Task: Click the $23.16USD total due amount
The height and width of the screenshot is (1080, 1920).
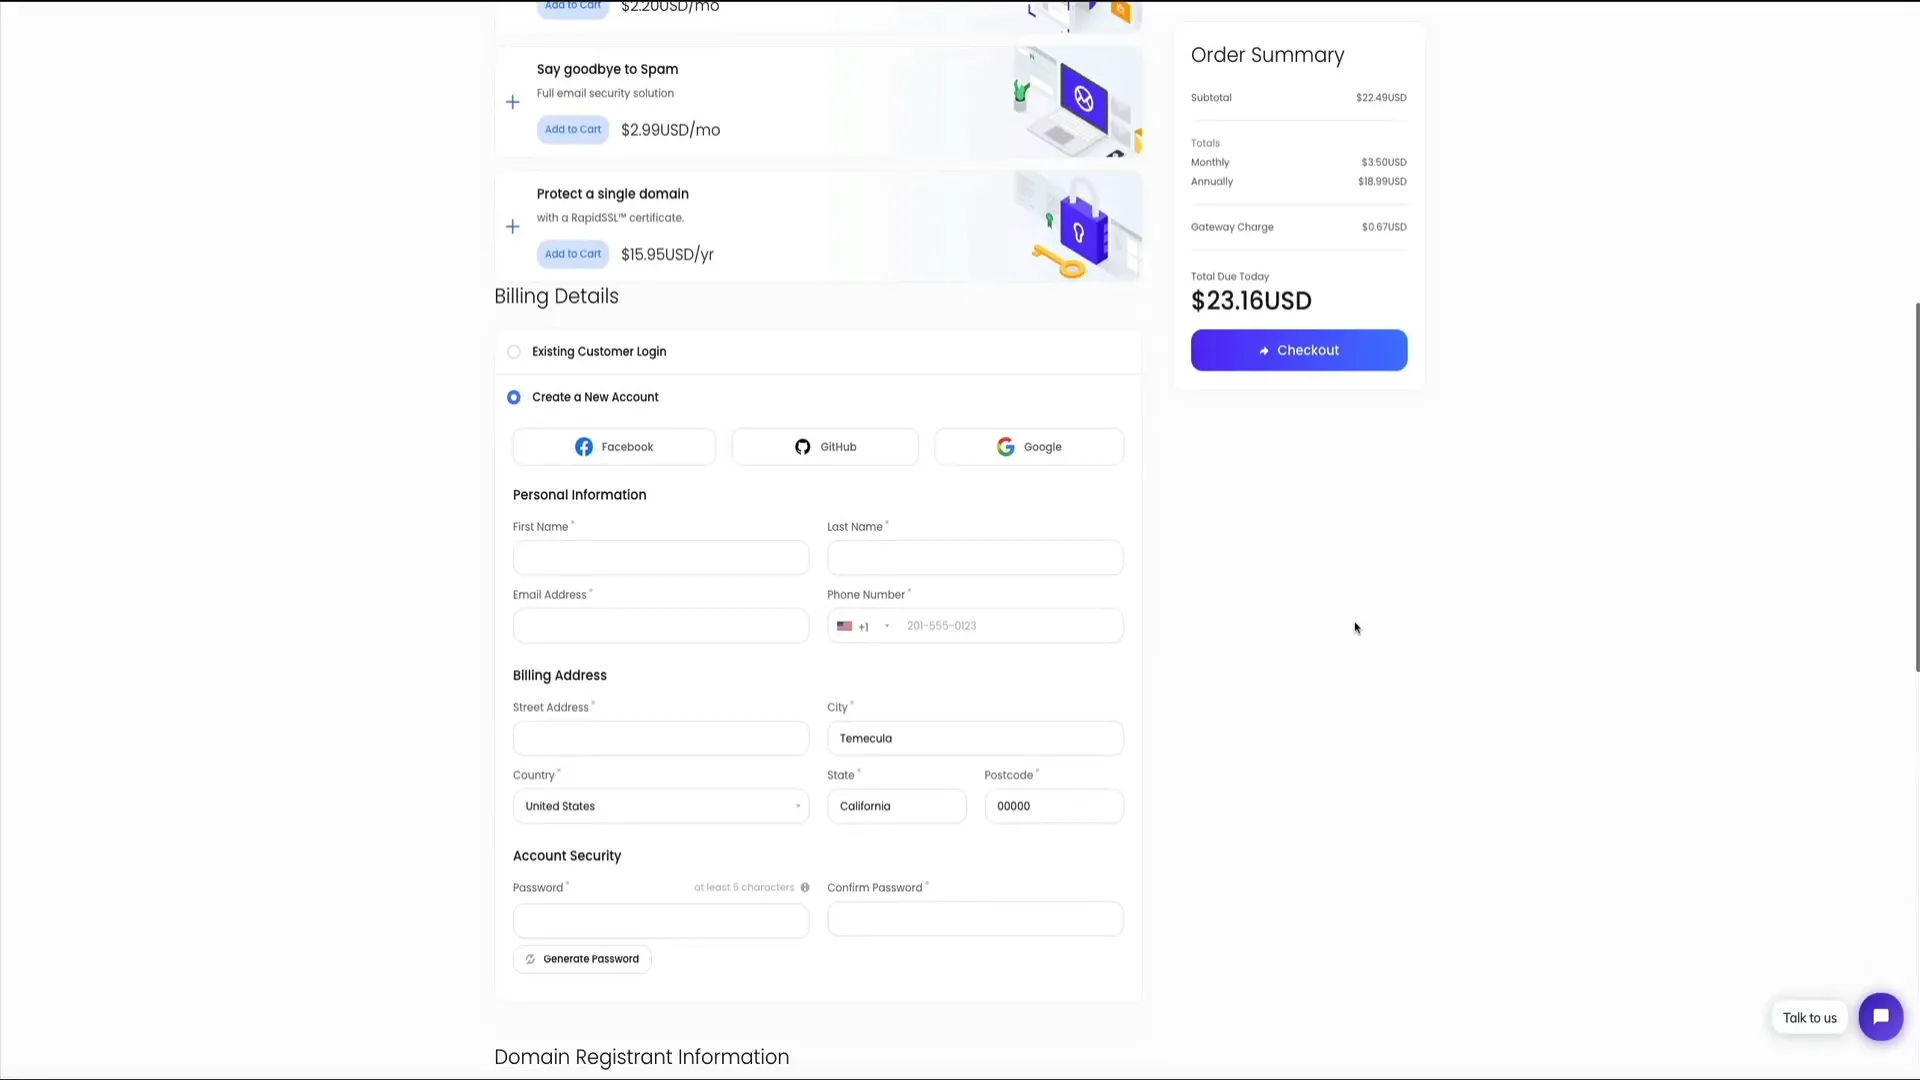Action: [1251, 301]
